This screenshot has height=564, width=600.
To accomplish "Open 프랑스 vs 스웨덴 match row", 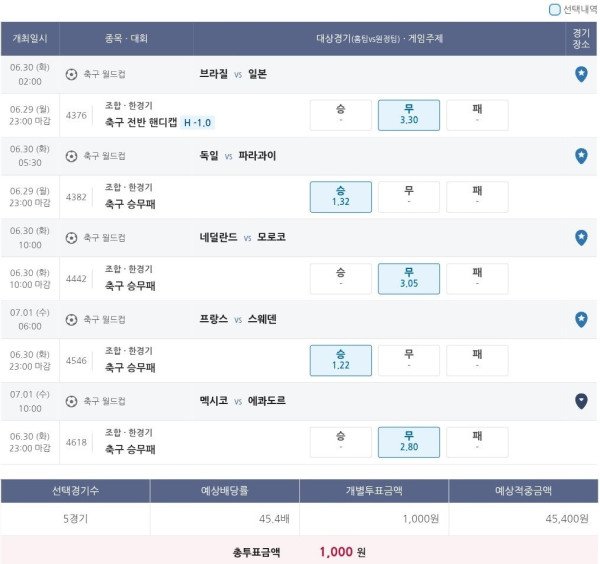I will tap(298, 319).
